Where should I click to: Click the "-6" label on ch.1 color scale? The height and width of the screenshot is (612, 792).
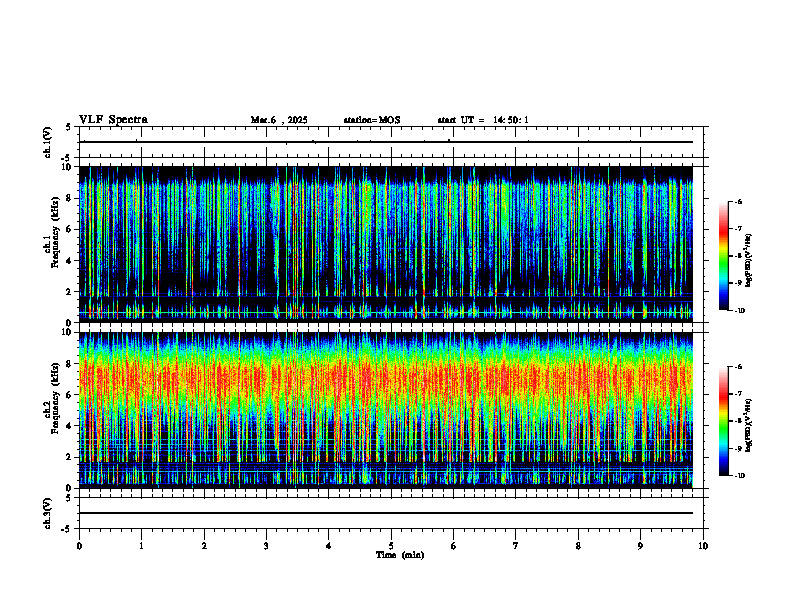[738, 201]
